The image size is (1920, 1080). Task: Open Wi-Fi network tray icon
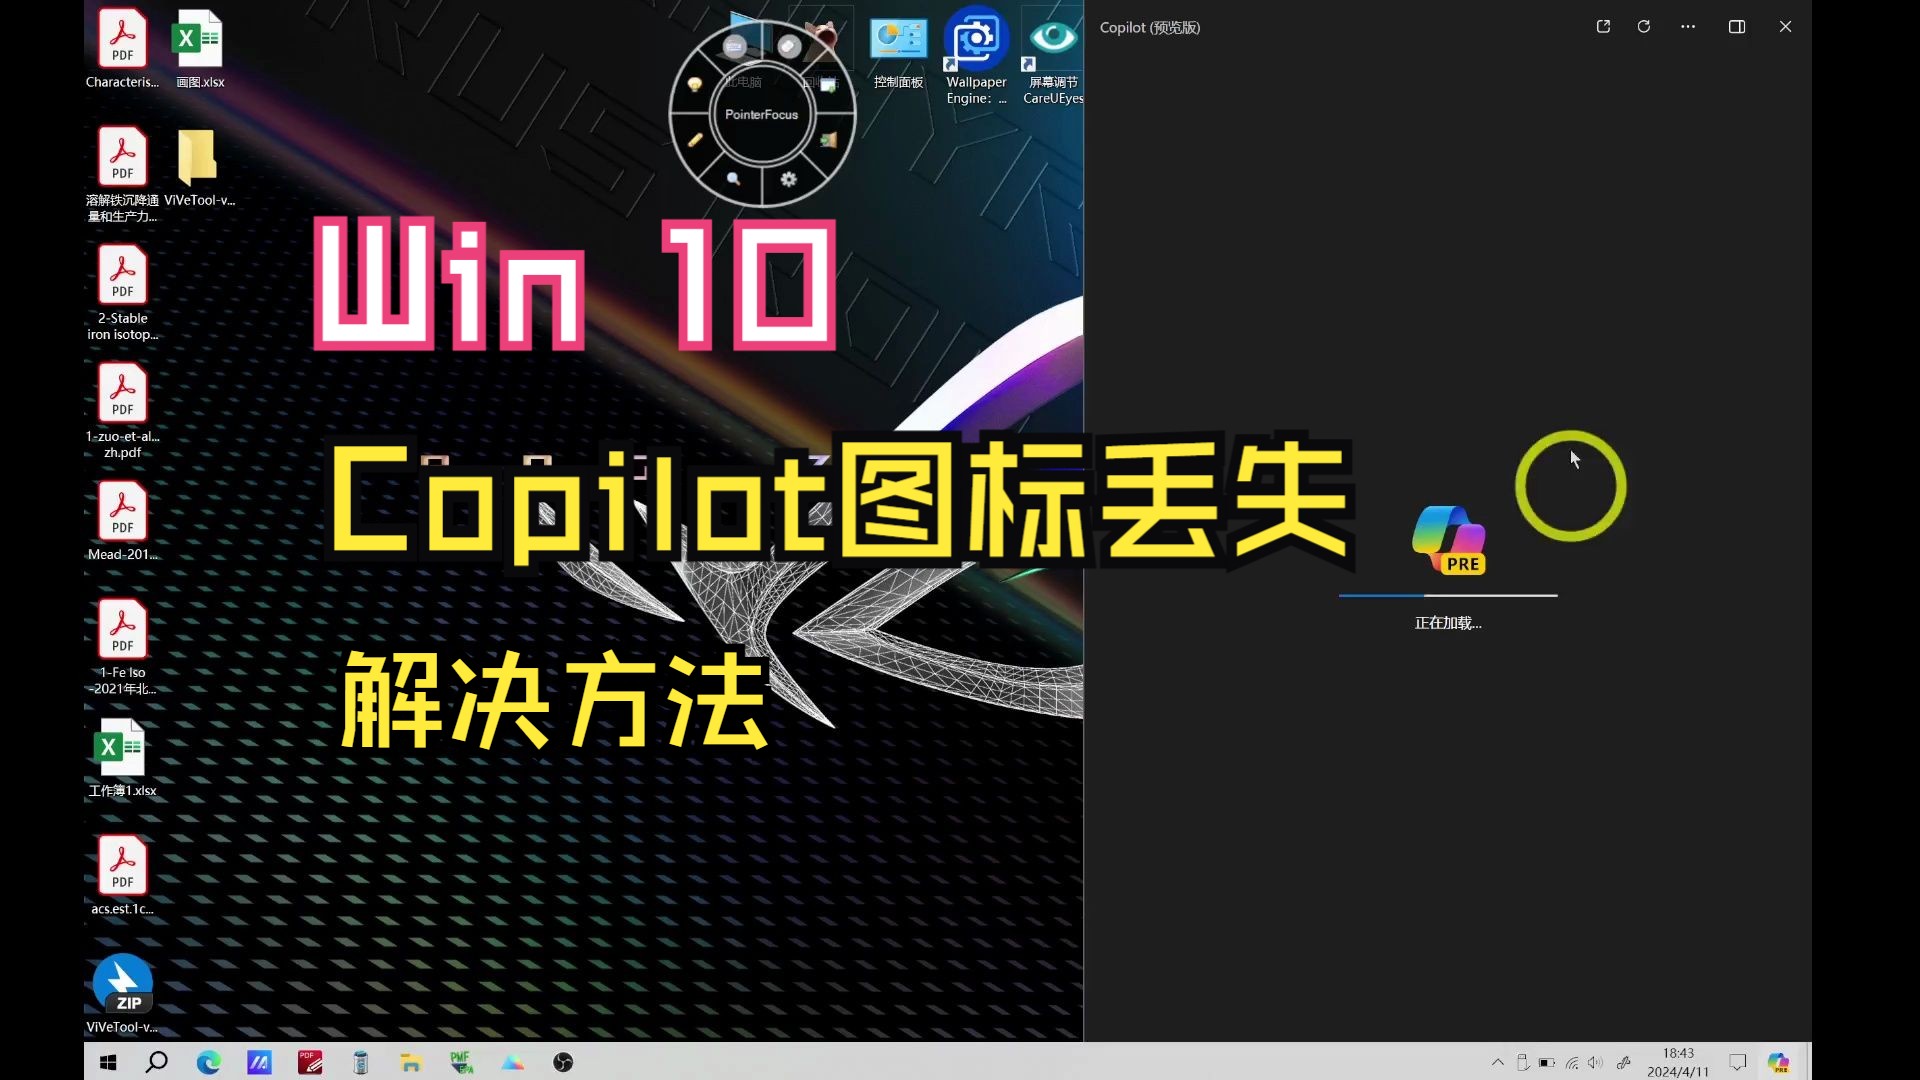[x=1572, y=1062]
